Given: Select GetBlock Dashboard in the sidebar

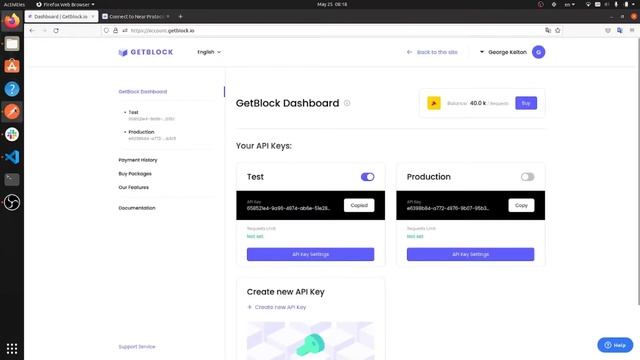Looking at the screenshot, I should (143, 91).
